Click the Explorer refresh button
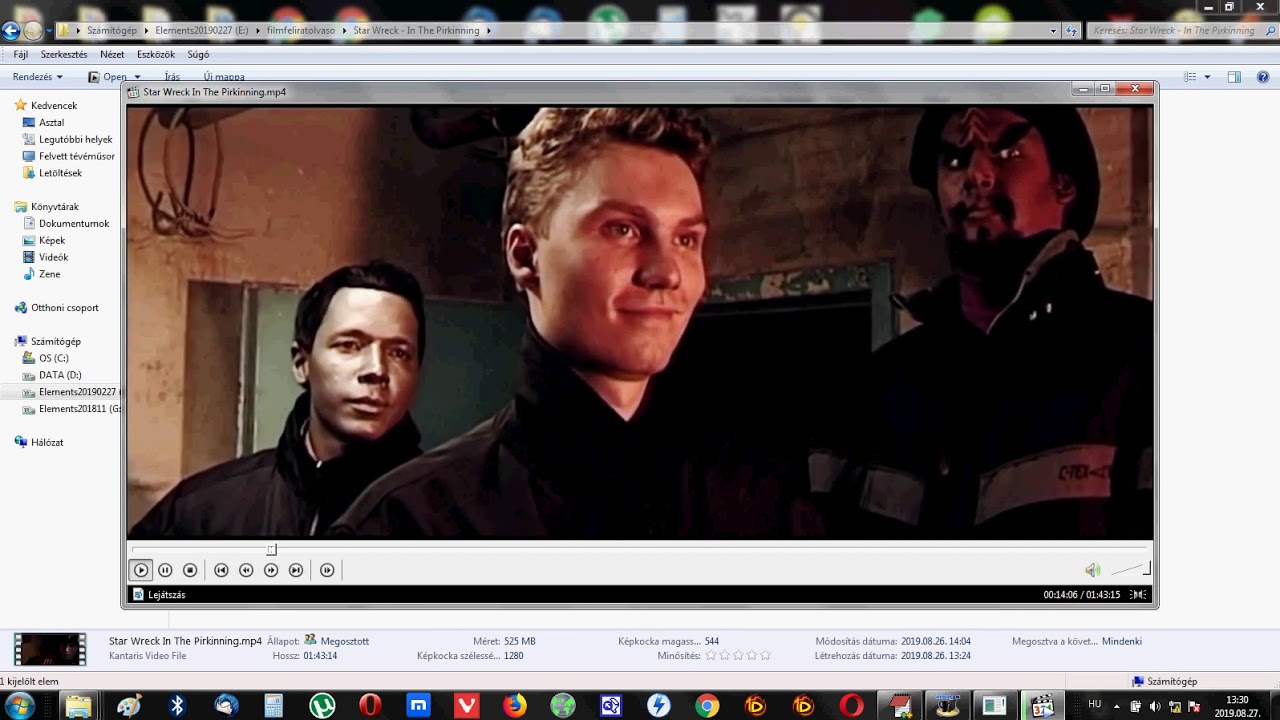The height and width of the screenshot is (720, 1280). [x=1072, y=31]
